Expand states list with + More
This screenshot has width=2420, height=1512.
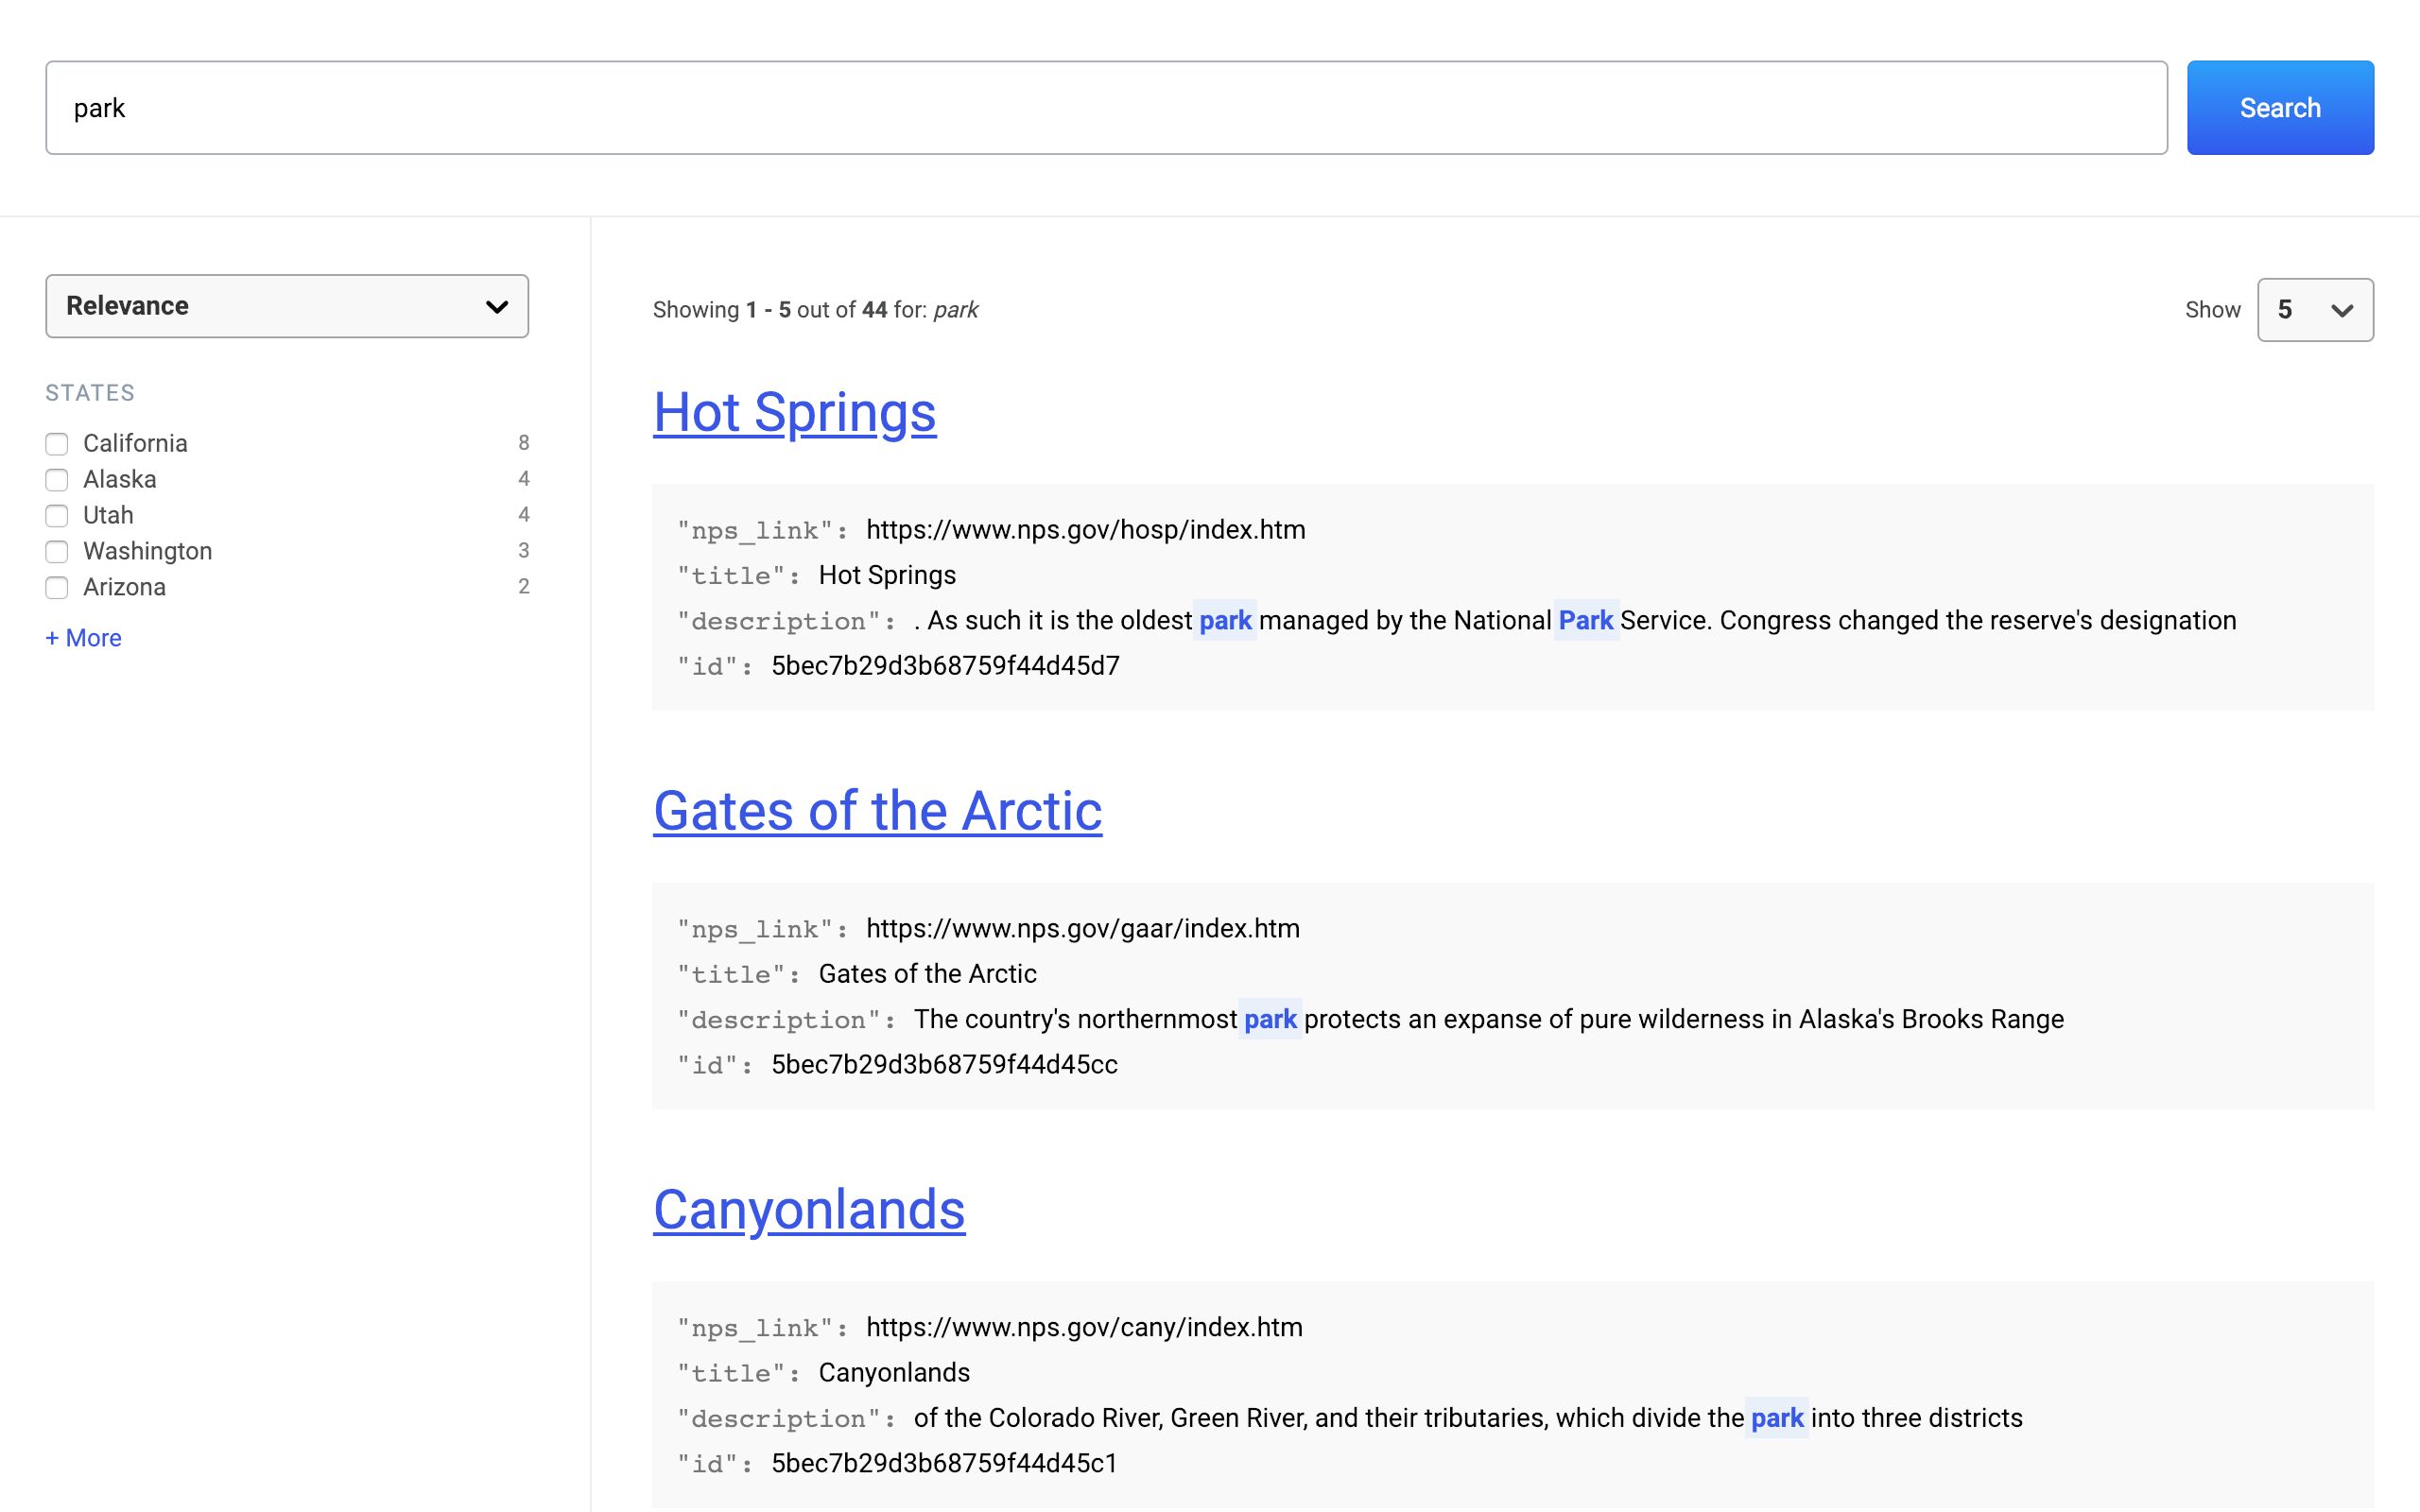pos(84,638)
